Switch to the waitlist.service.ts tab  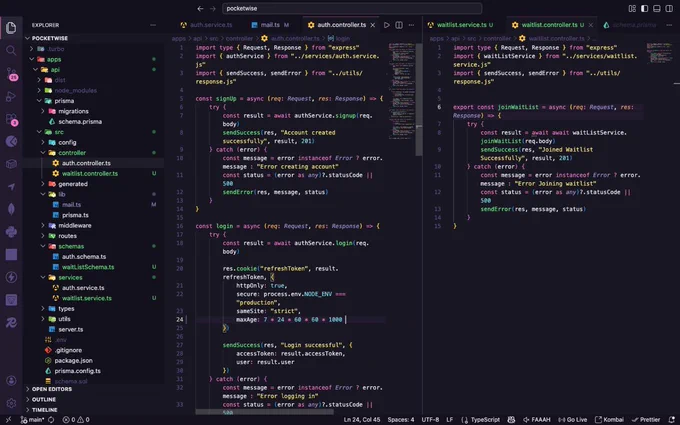pos(461,25)
